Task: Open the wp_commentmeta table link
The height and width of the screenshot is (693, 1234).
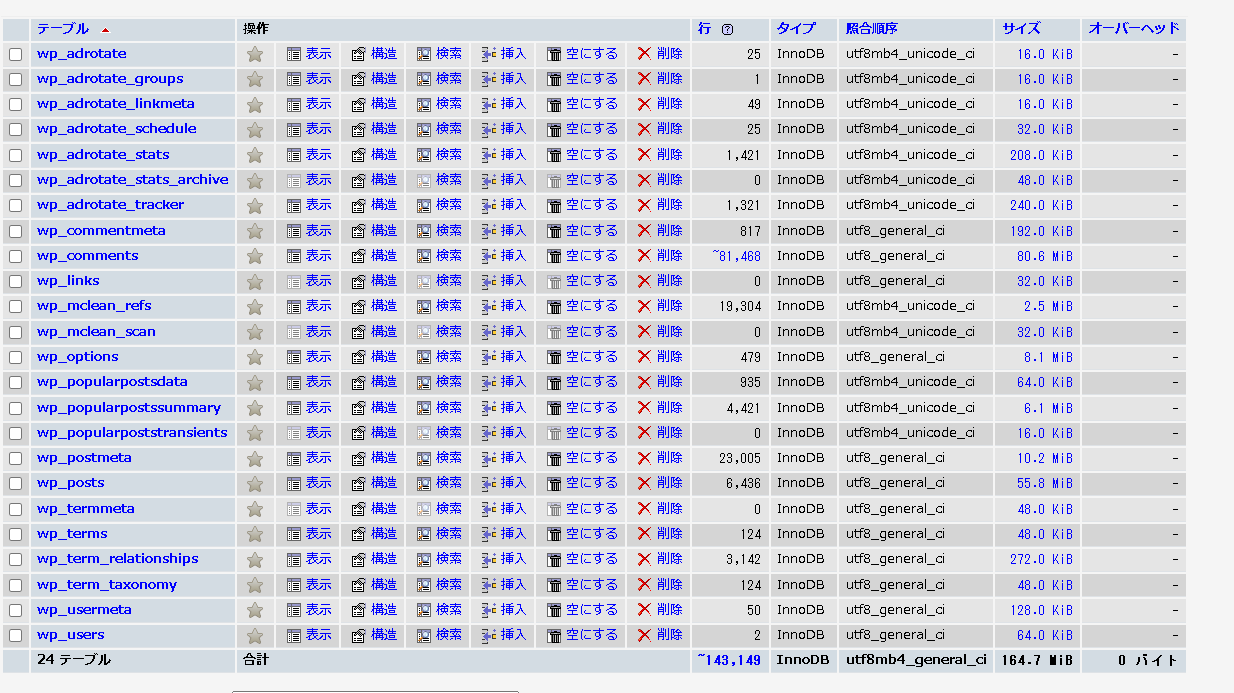Action: pyautogui.click(x=101, y=231)
